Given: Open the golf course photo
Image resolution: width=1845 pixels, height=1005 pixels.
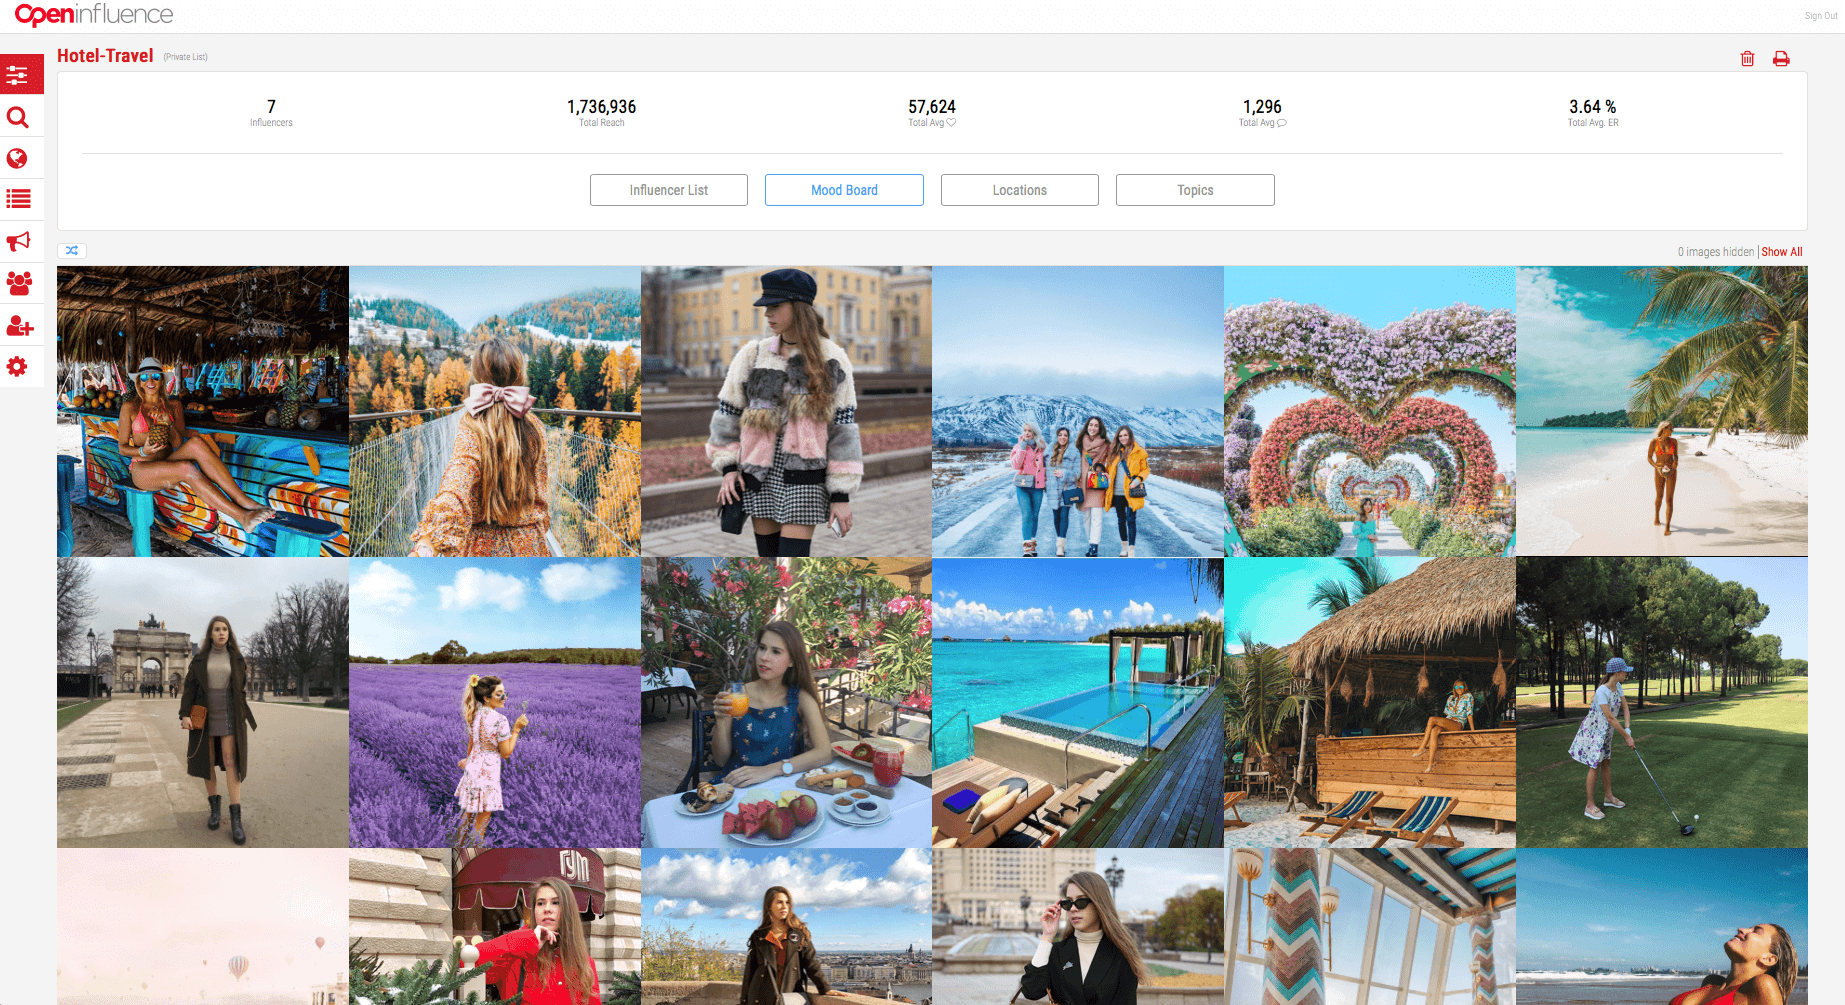Looking at the screenshot, I should coord(1662,703).
